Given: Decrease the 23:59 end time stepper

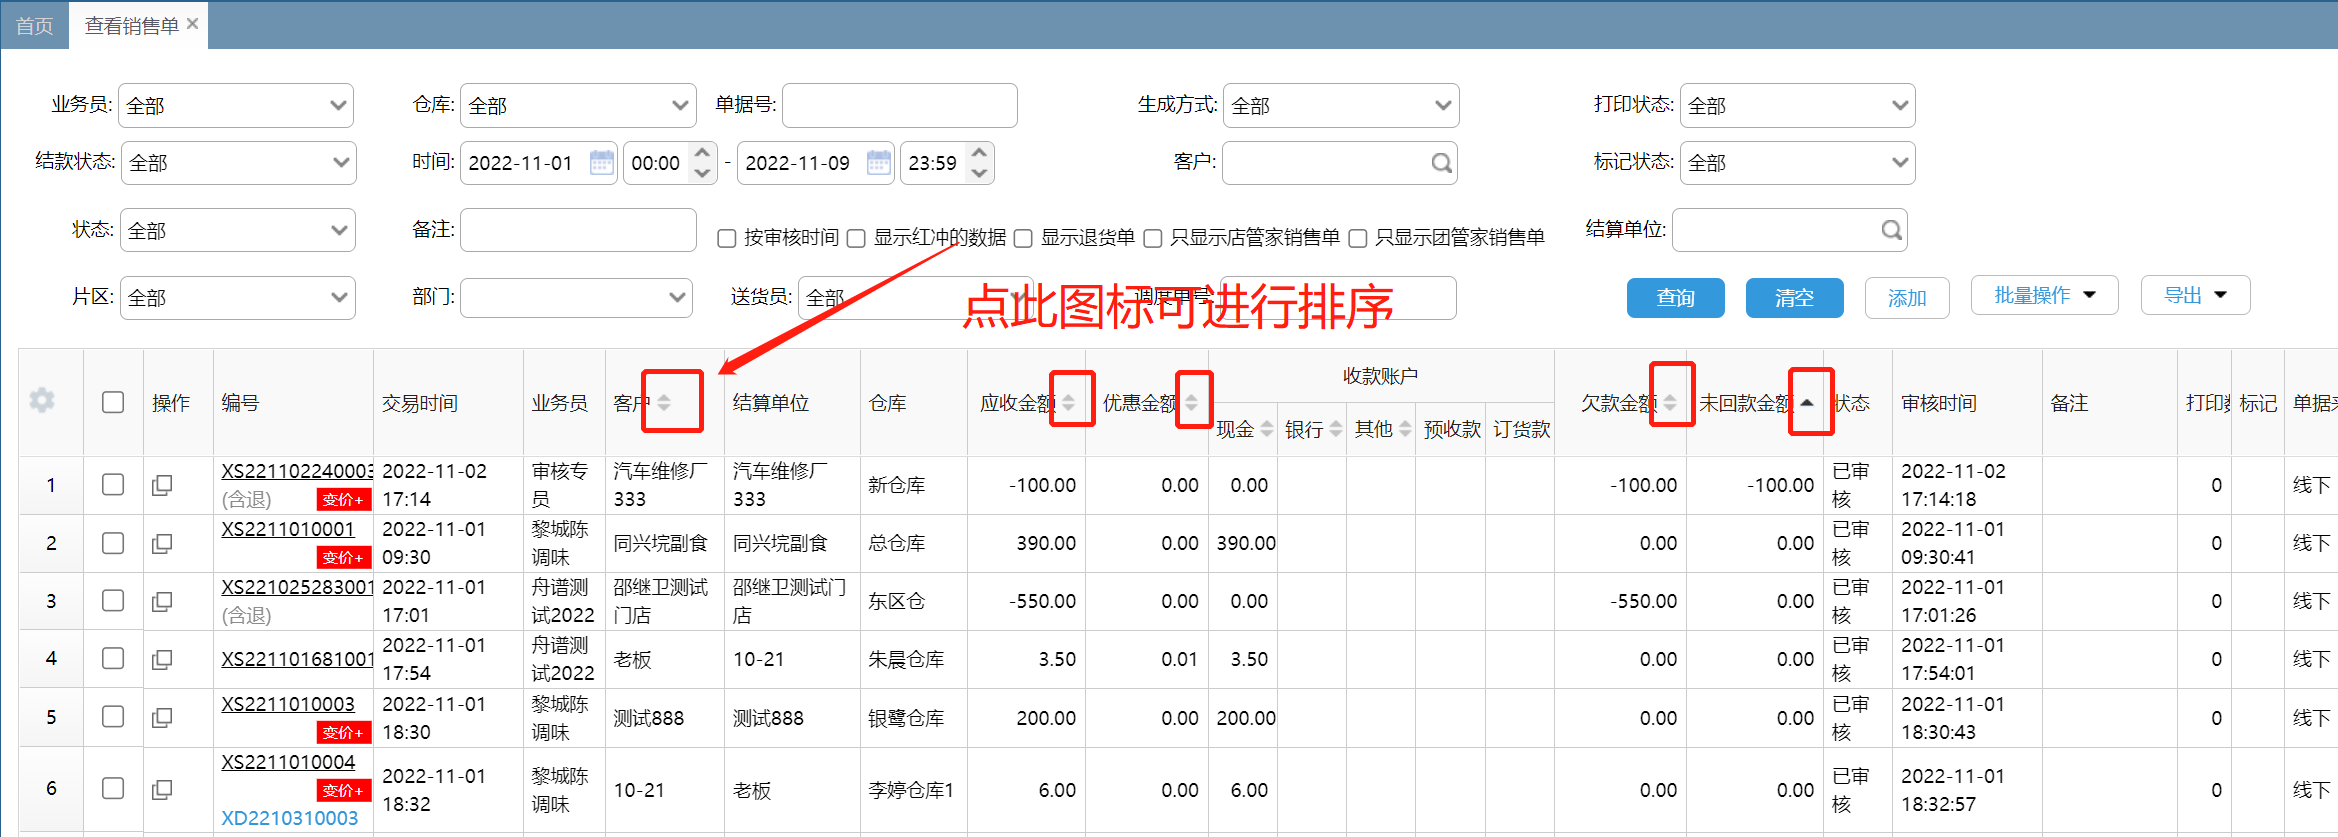Looking at the screenshot, I should pos(979,173).
